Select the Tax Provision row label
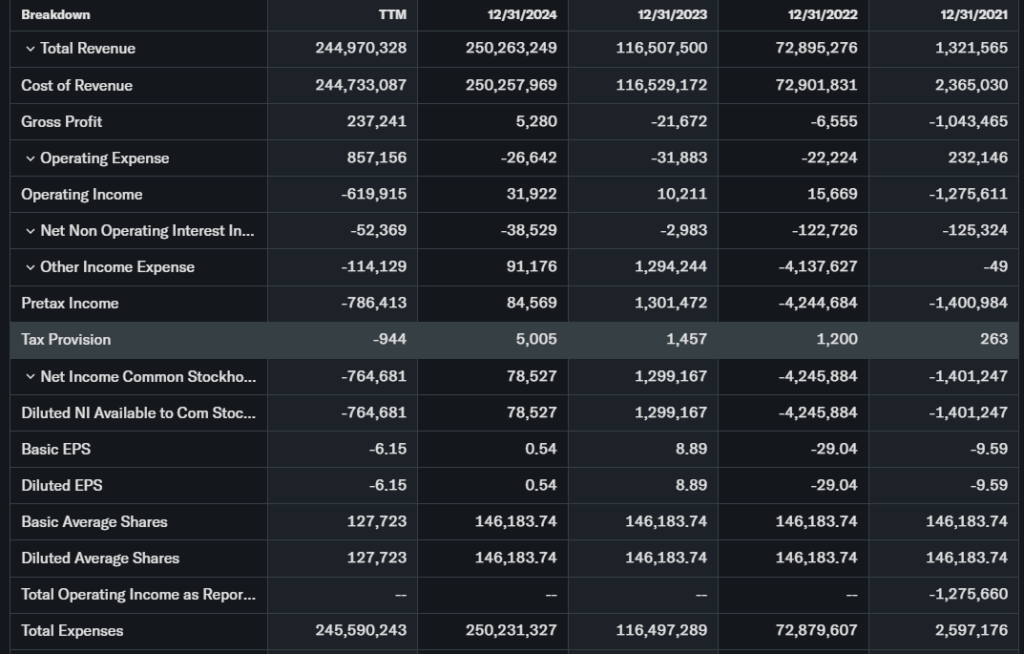 tap(66, 340)
